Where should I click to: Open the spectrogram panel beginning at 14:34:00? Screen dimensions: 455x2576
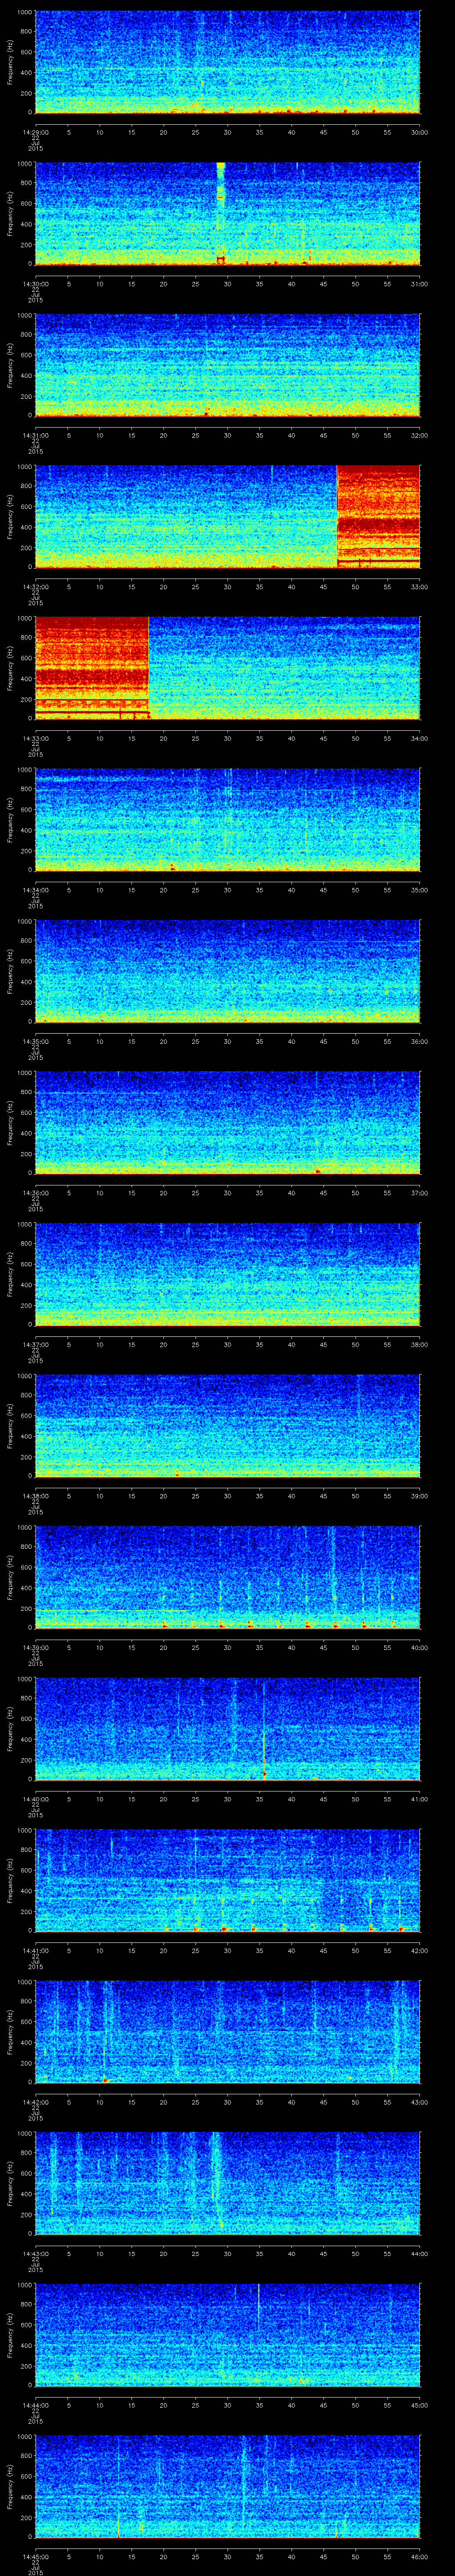coord(227,820)
